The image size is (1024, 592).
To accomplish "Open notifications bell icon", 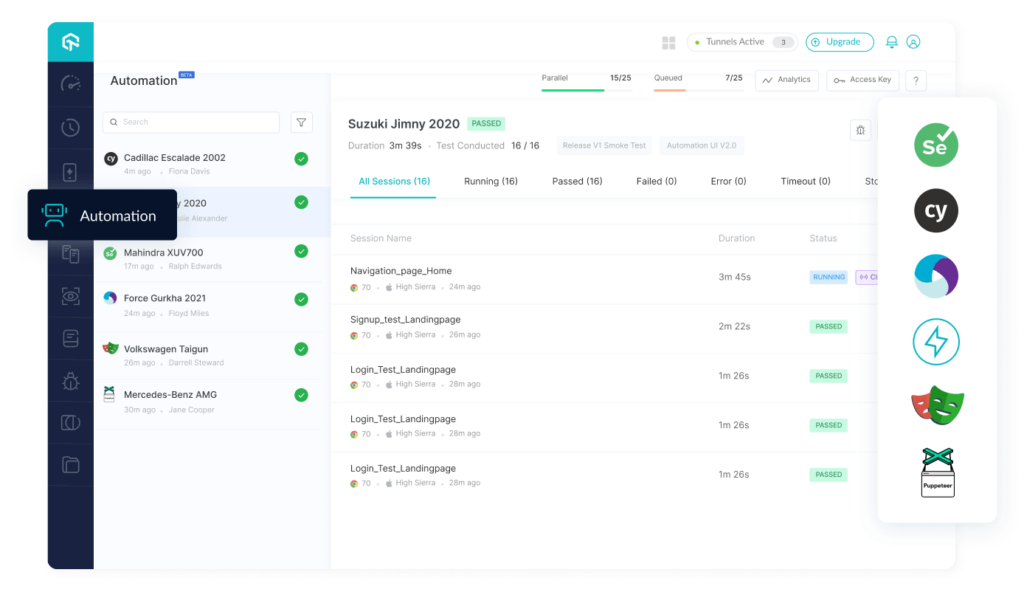I will pyautogui.click(x=891, y=42).
